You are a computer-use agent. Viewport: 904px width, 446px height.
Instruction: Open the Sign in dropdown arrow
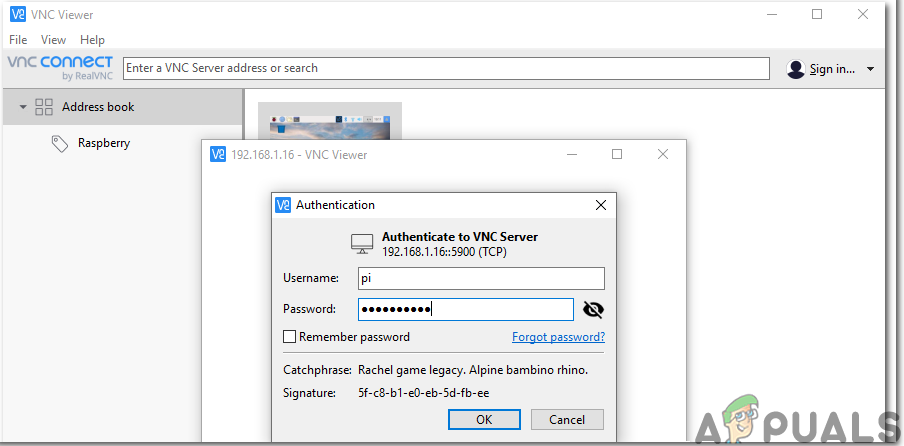coord(870,69)
